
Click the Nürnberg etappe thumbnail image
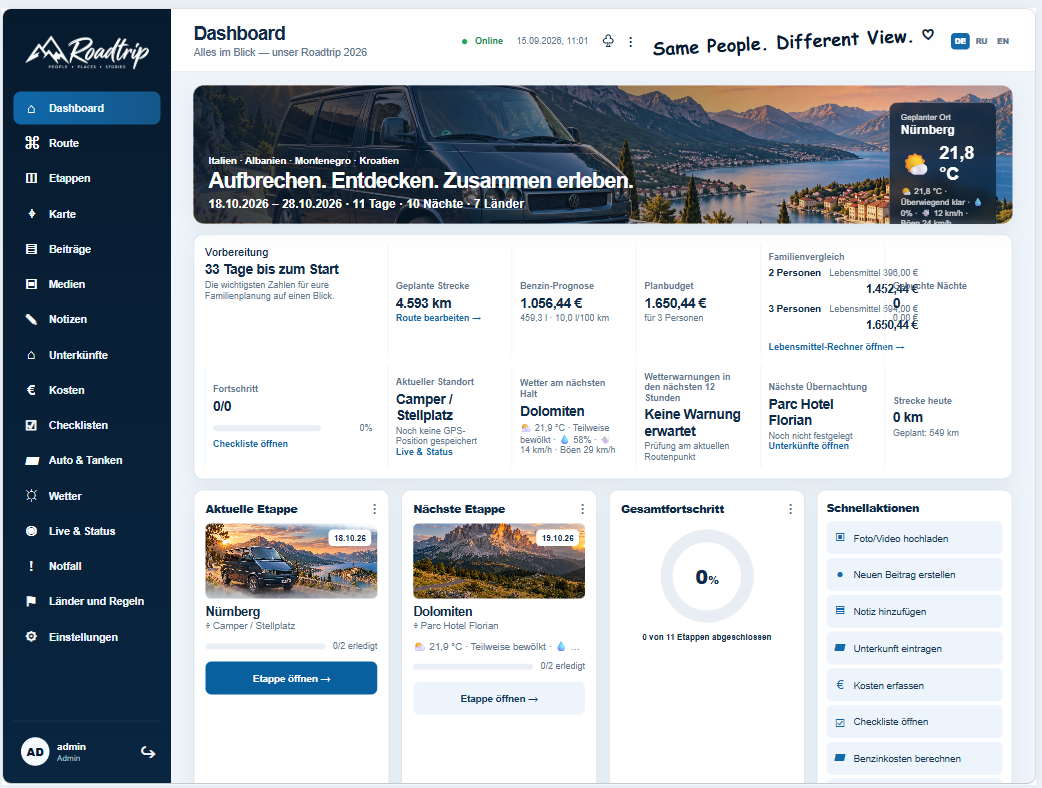pos(291,561)
